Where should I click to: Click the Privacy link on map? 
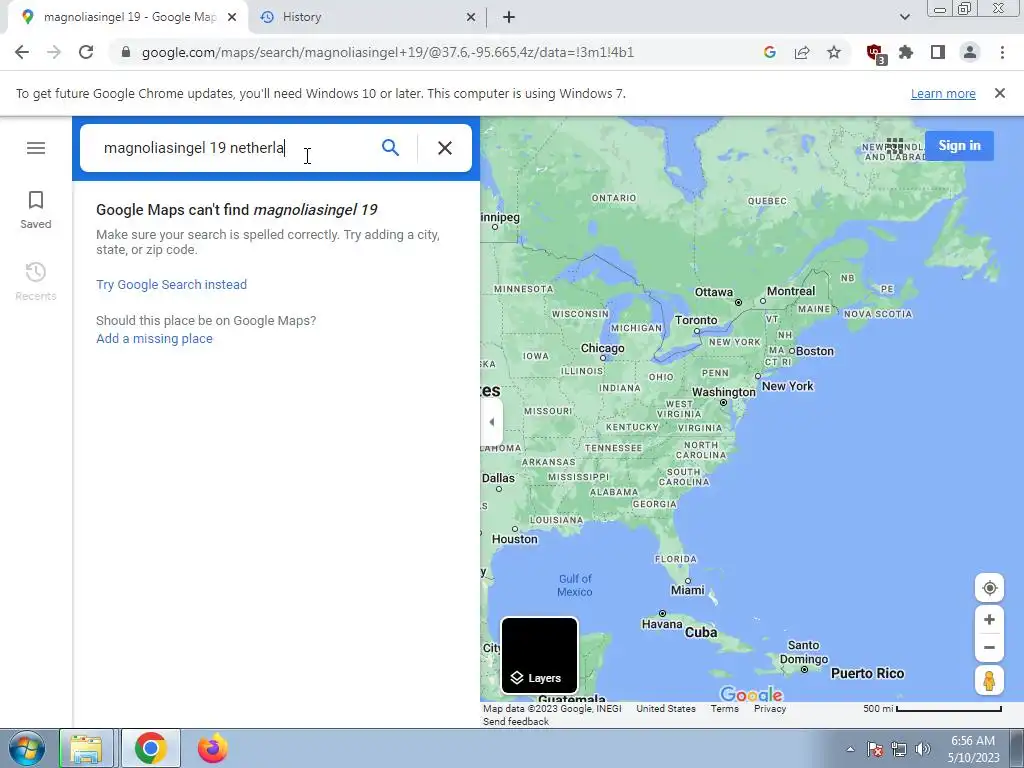pos(770,709)
